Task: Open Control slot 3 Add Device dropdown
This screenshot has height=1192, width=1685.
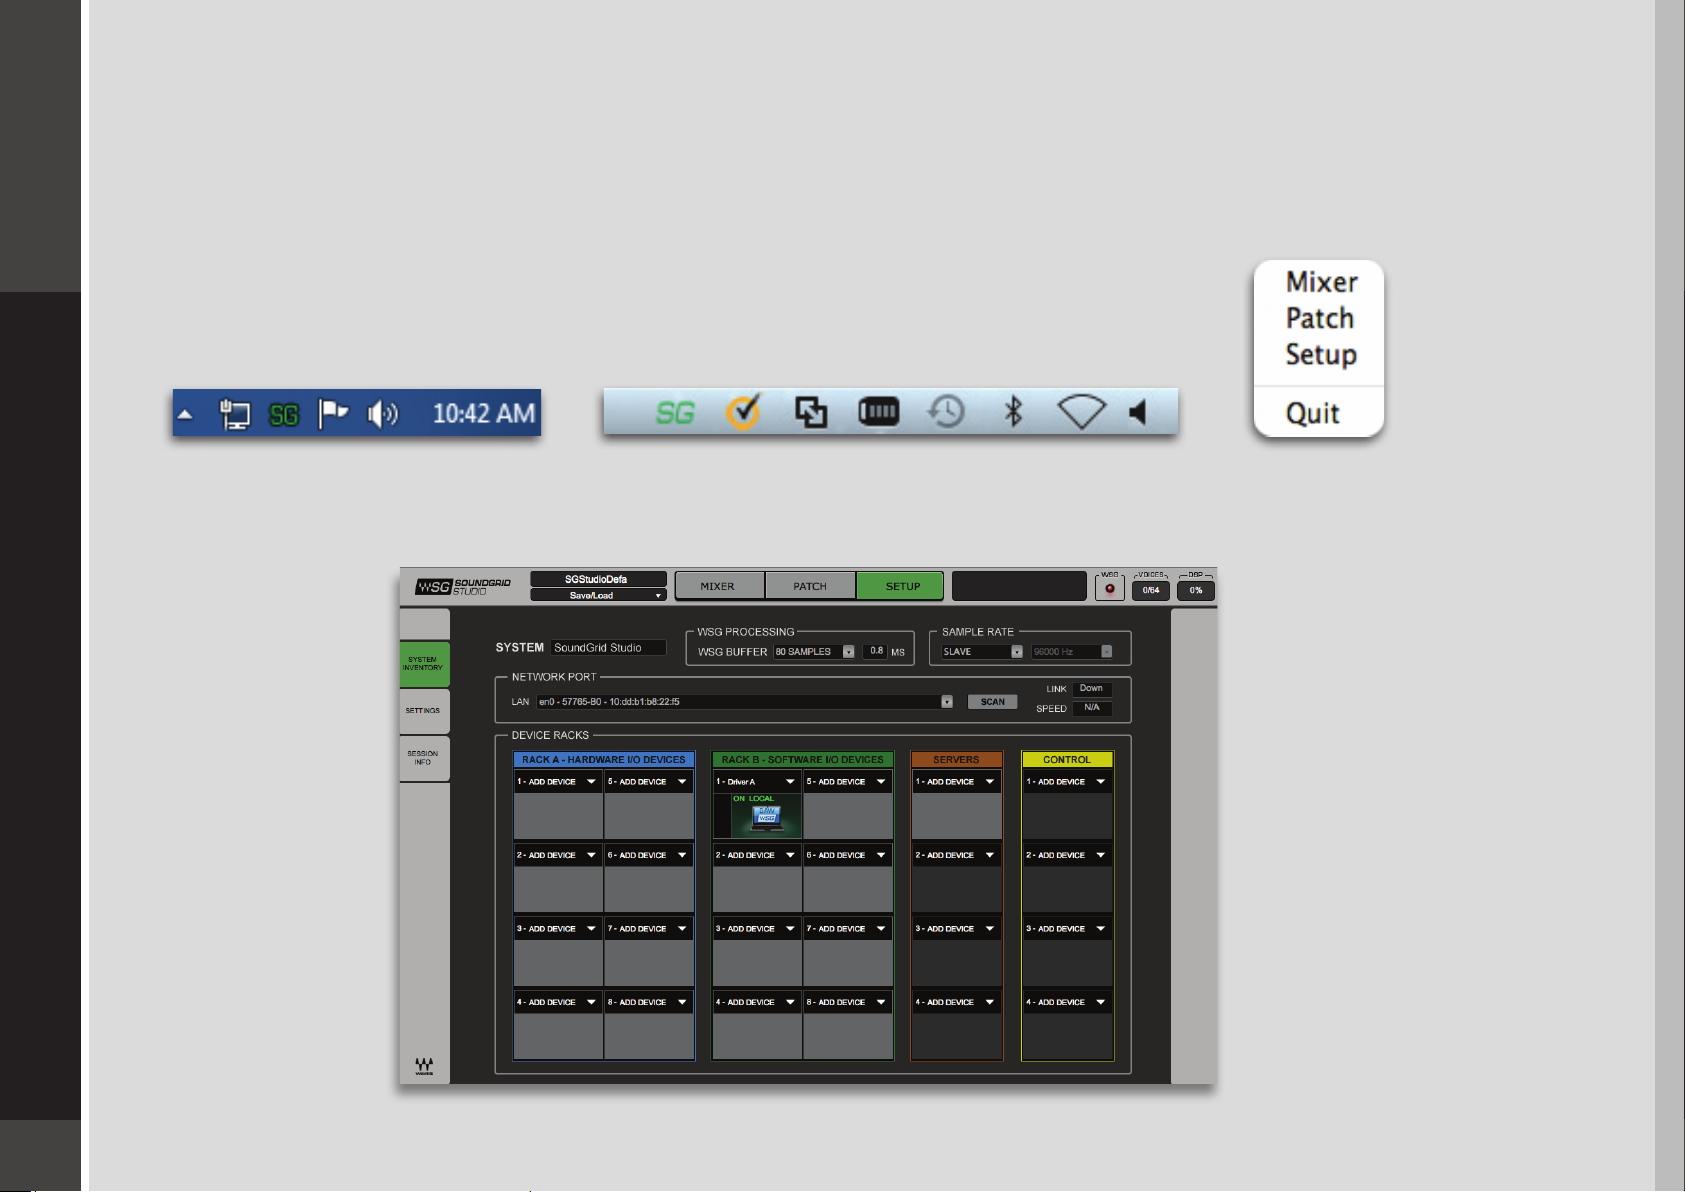Action: (1067, 929)
